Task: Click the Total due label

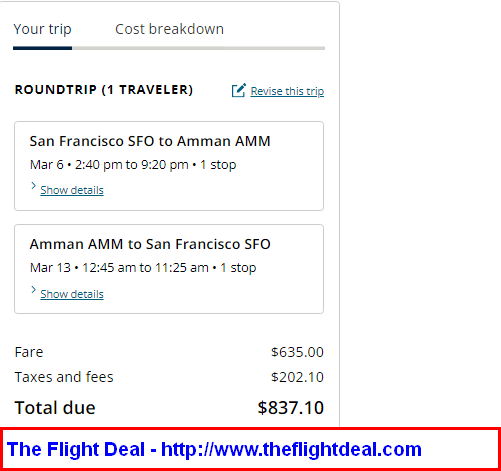Action: tap(55, 408)
